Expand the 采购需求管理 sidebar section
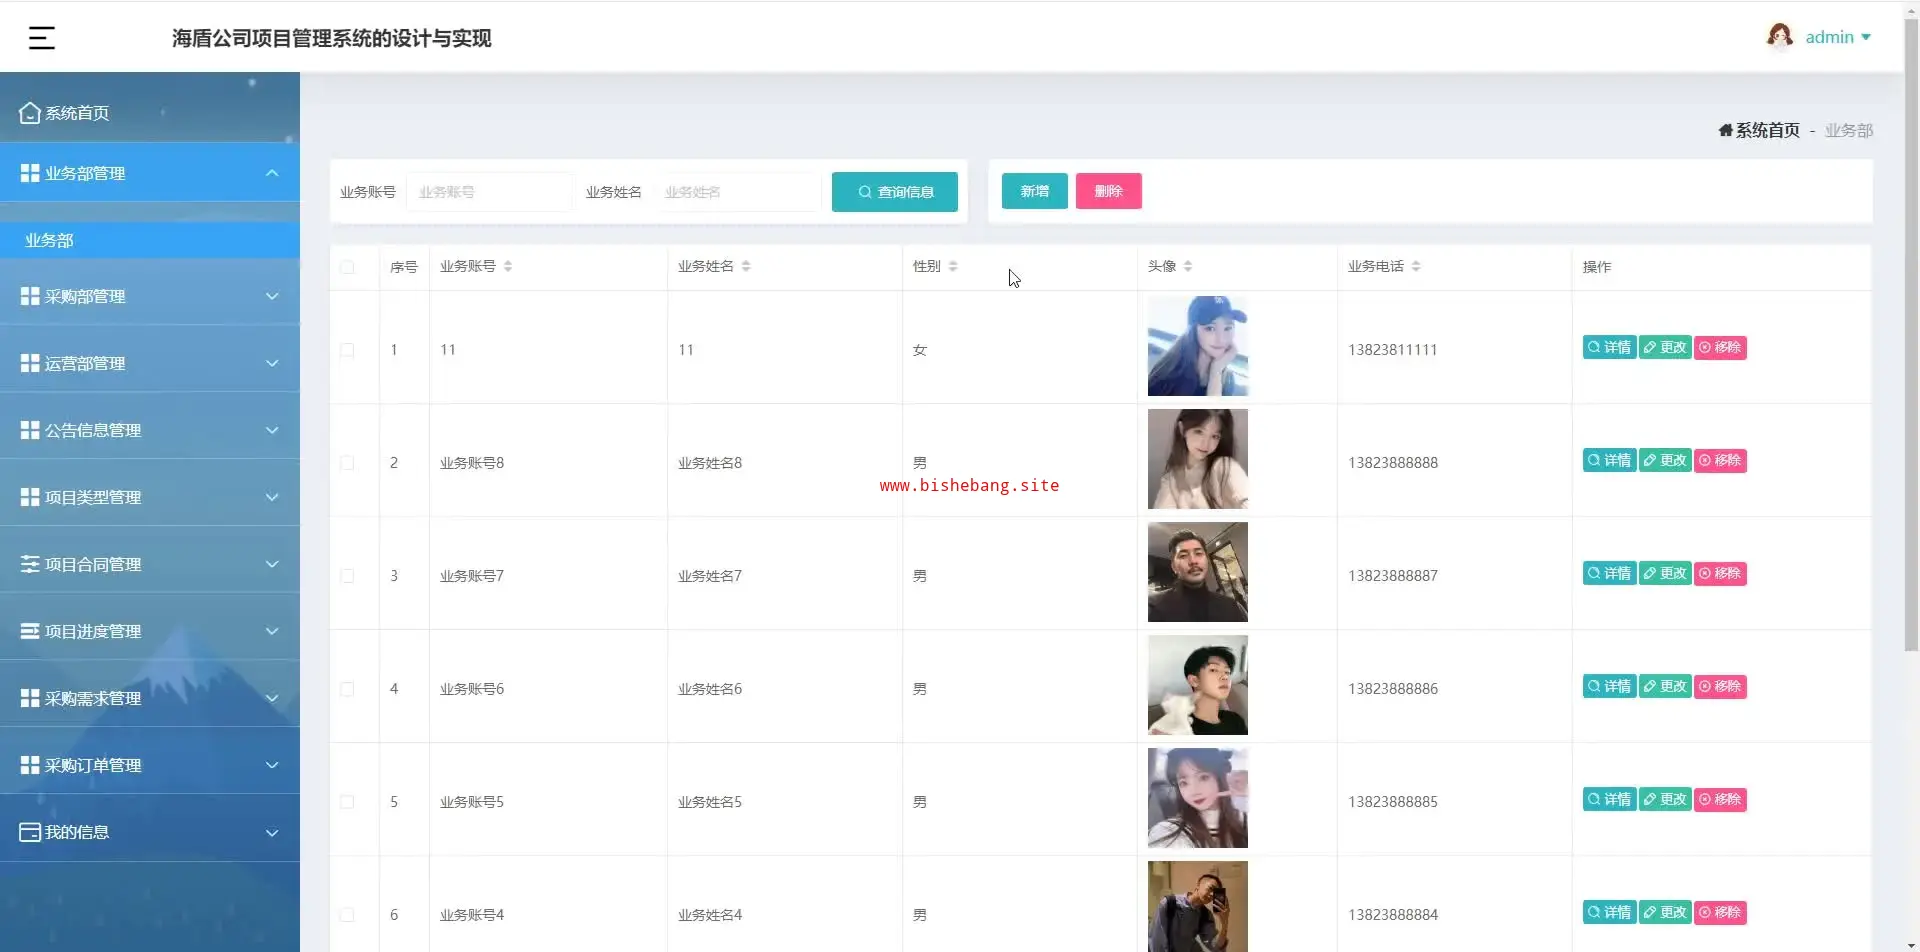Image resolution: width=1920 pixels, height=952 pixels. (x=150, y=698)
